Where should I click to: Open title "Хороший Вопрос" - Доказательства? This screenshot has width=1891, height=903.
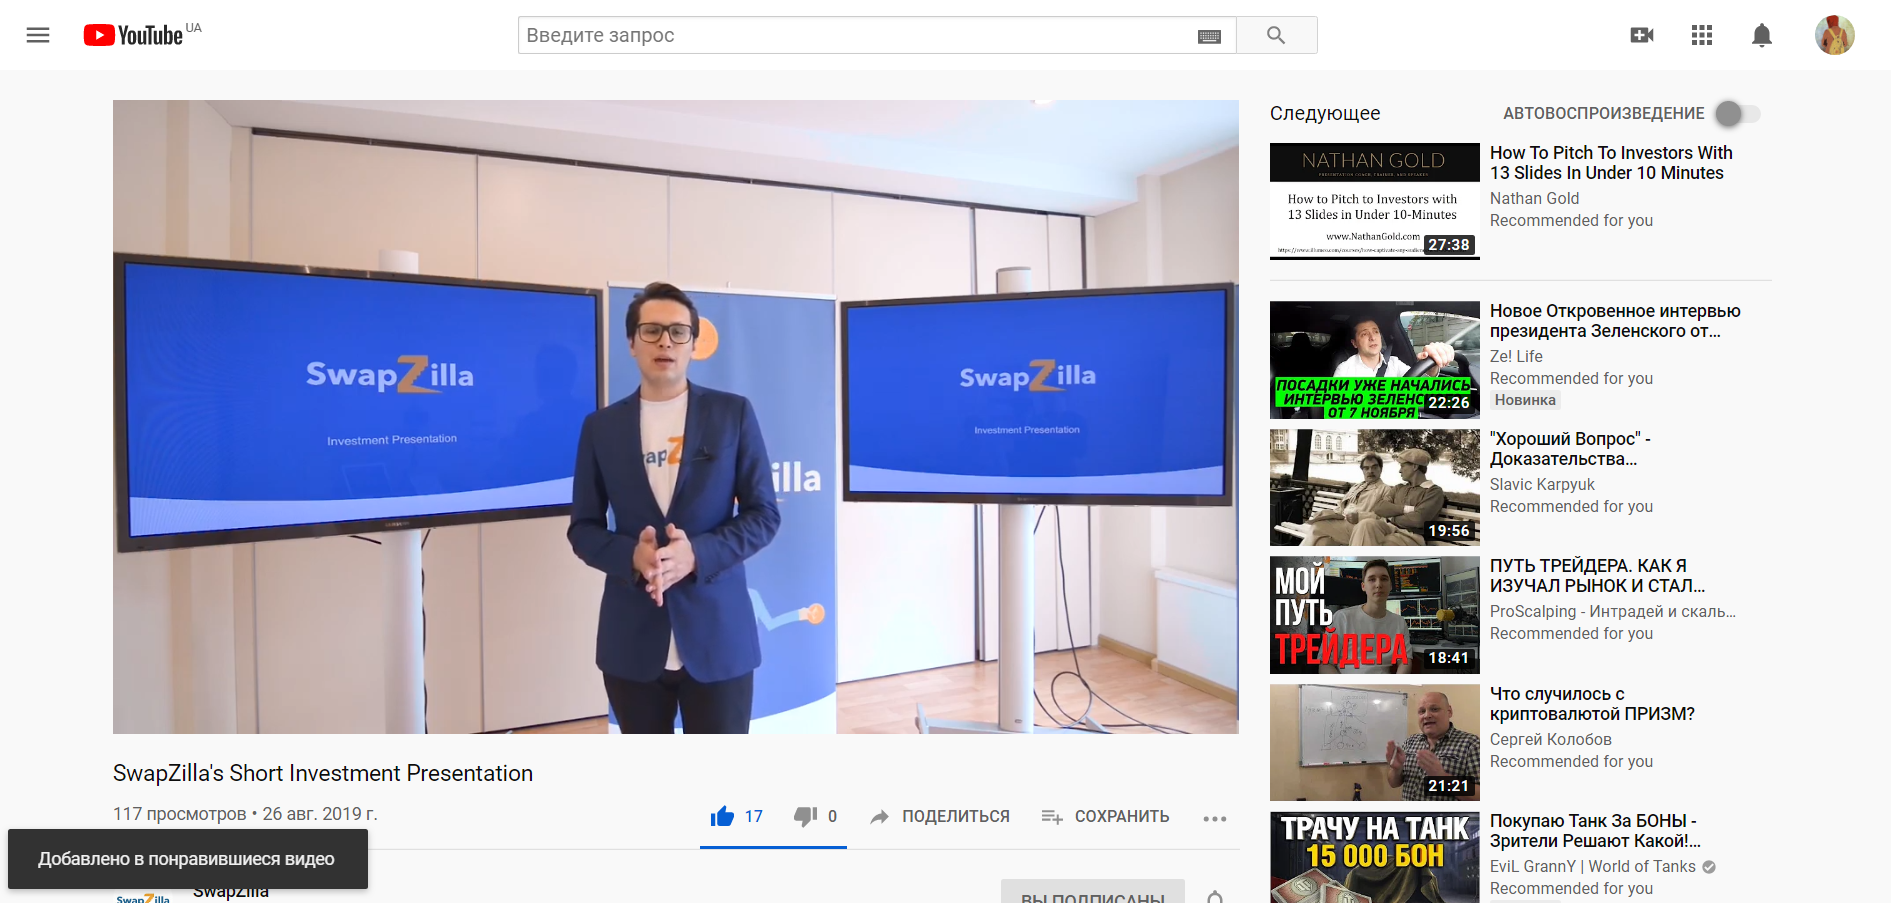click(1570, 449)
